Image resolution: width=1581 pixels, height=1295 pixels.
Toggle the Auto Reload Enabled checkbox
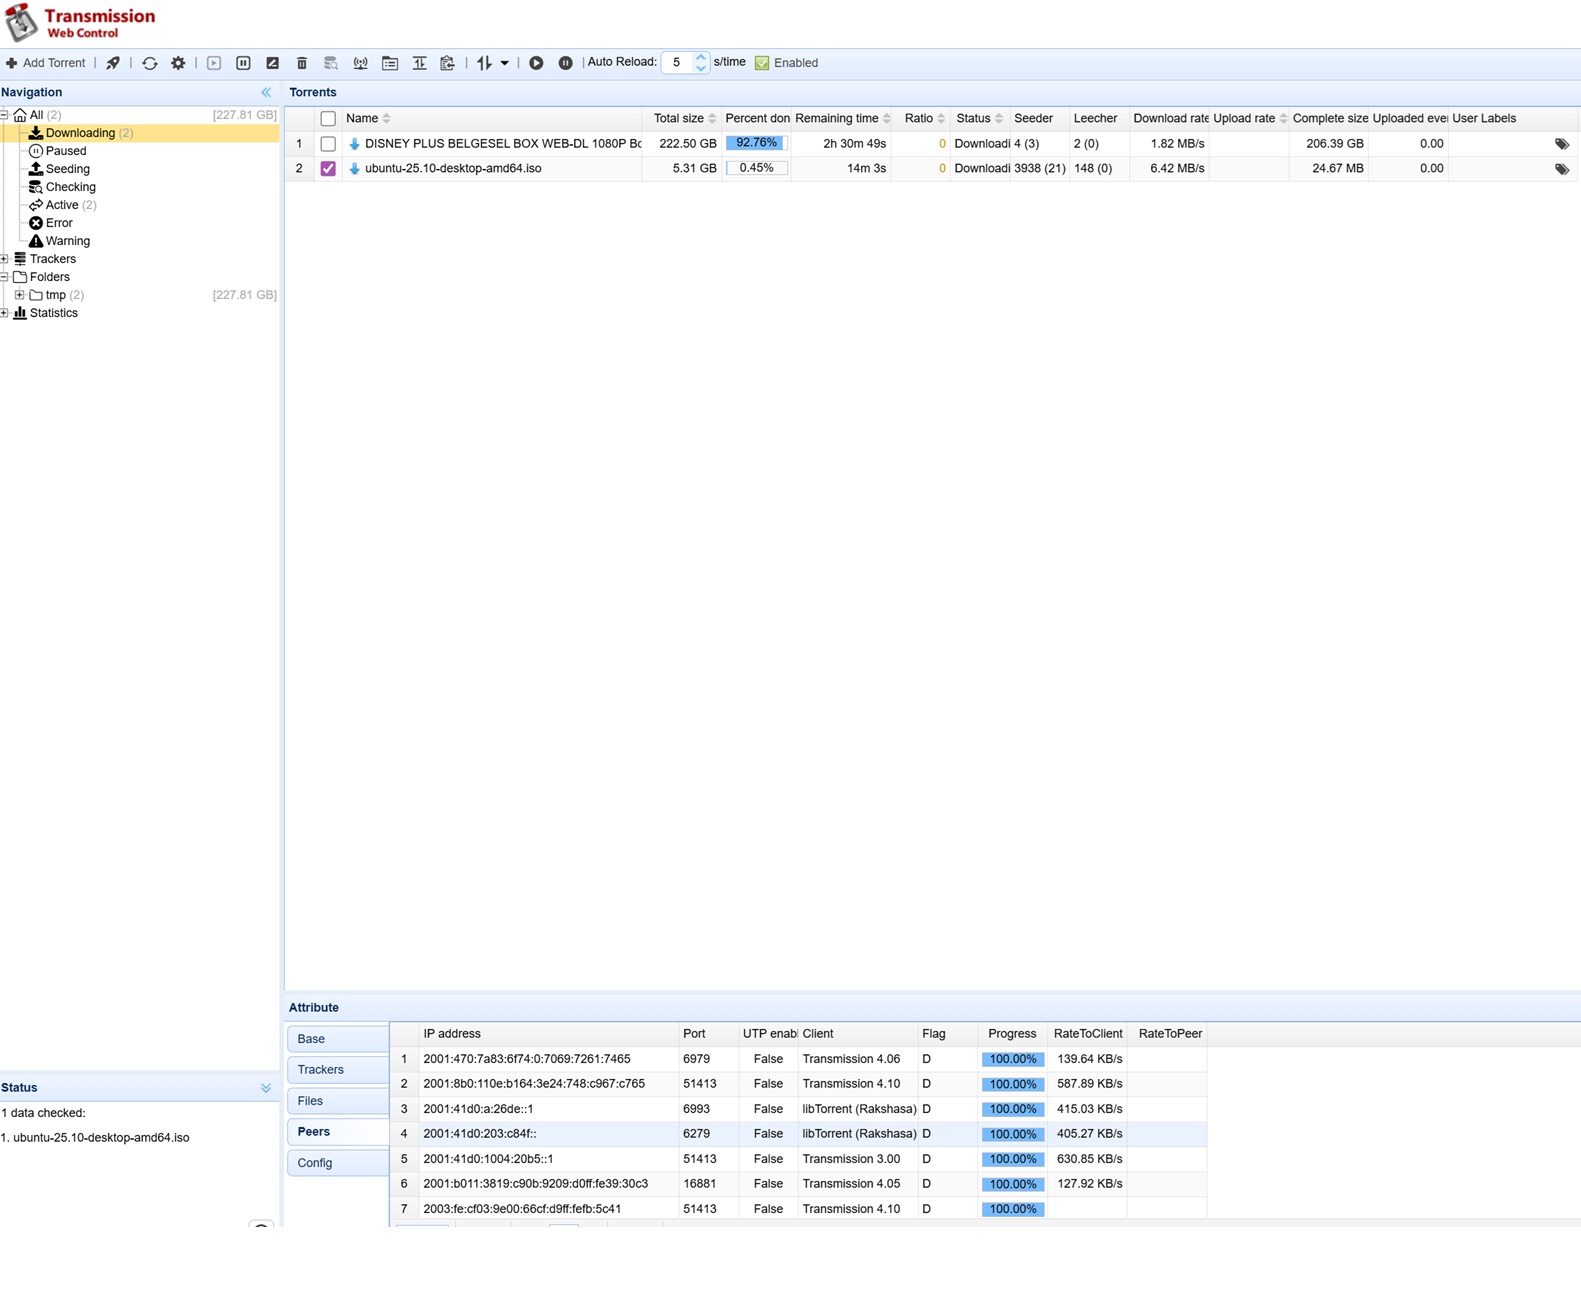[762, 63]
